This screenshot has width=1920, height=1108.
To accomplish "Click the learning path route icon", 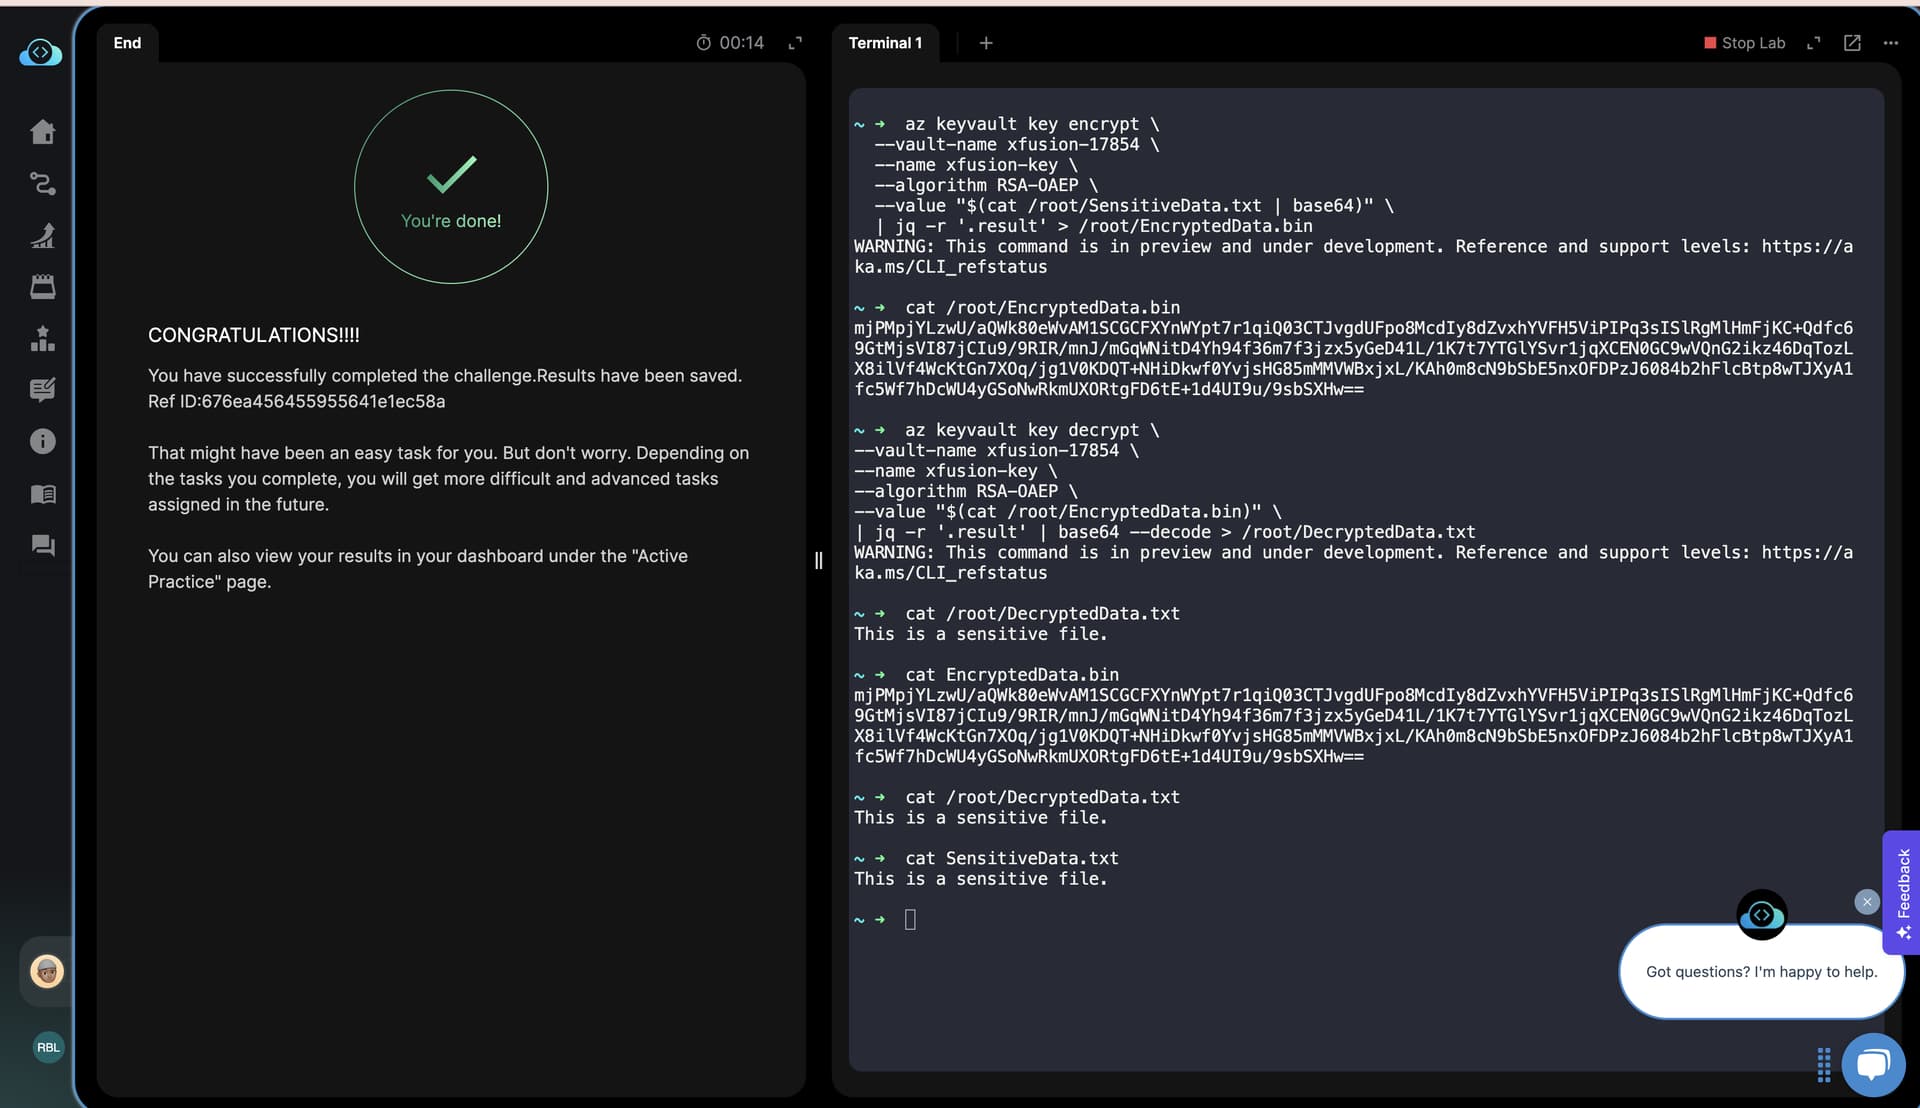I will click(42, 184).
